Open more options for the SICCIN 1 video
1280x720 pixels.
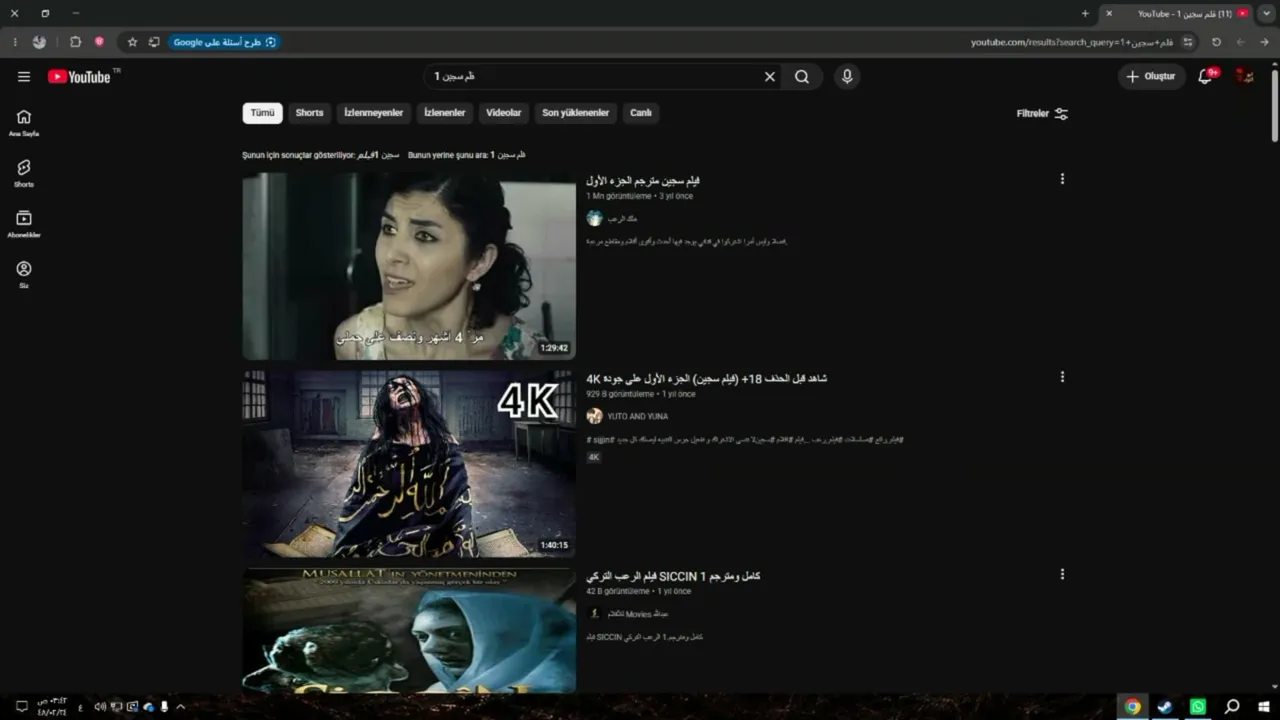coord(1062,574)
